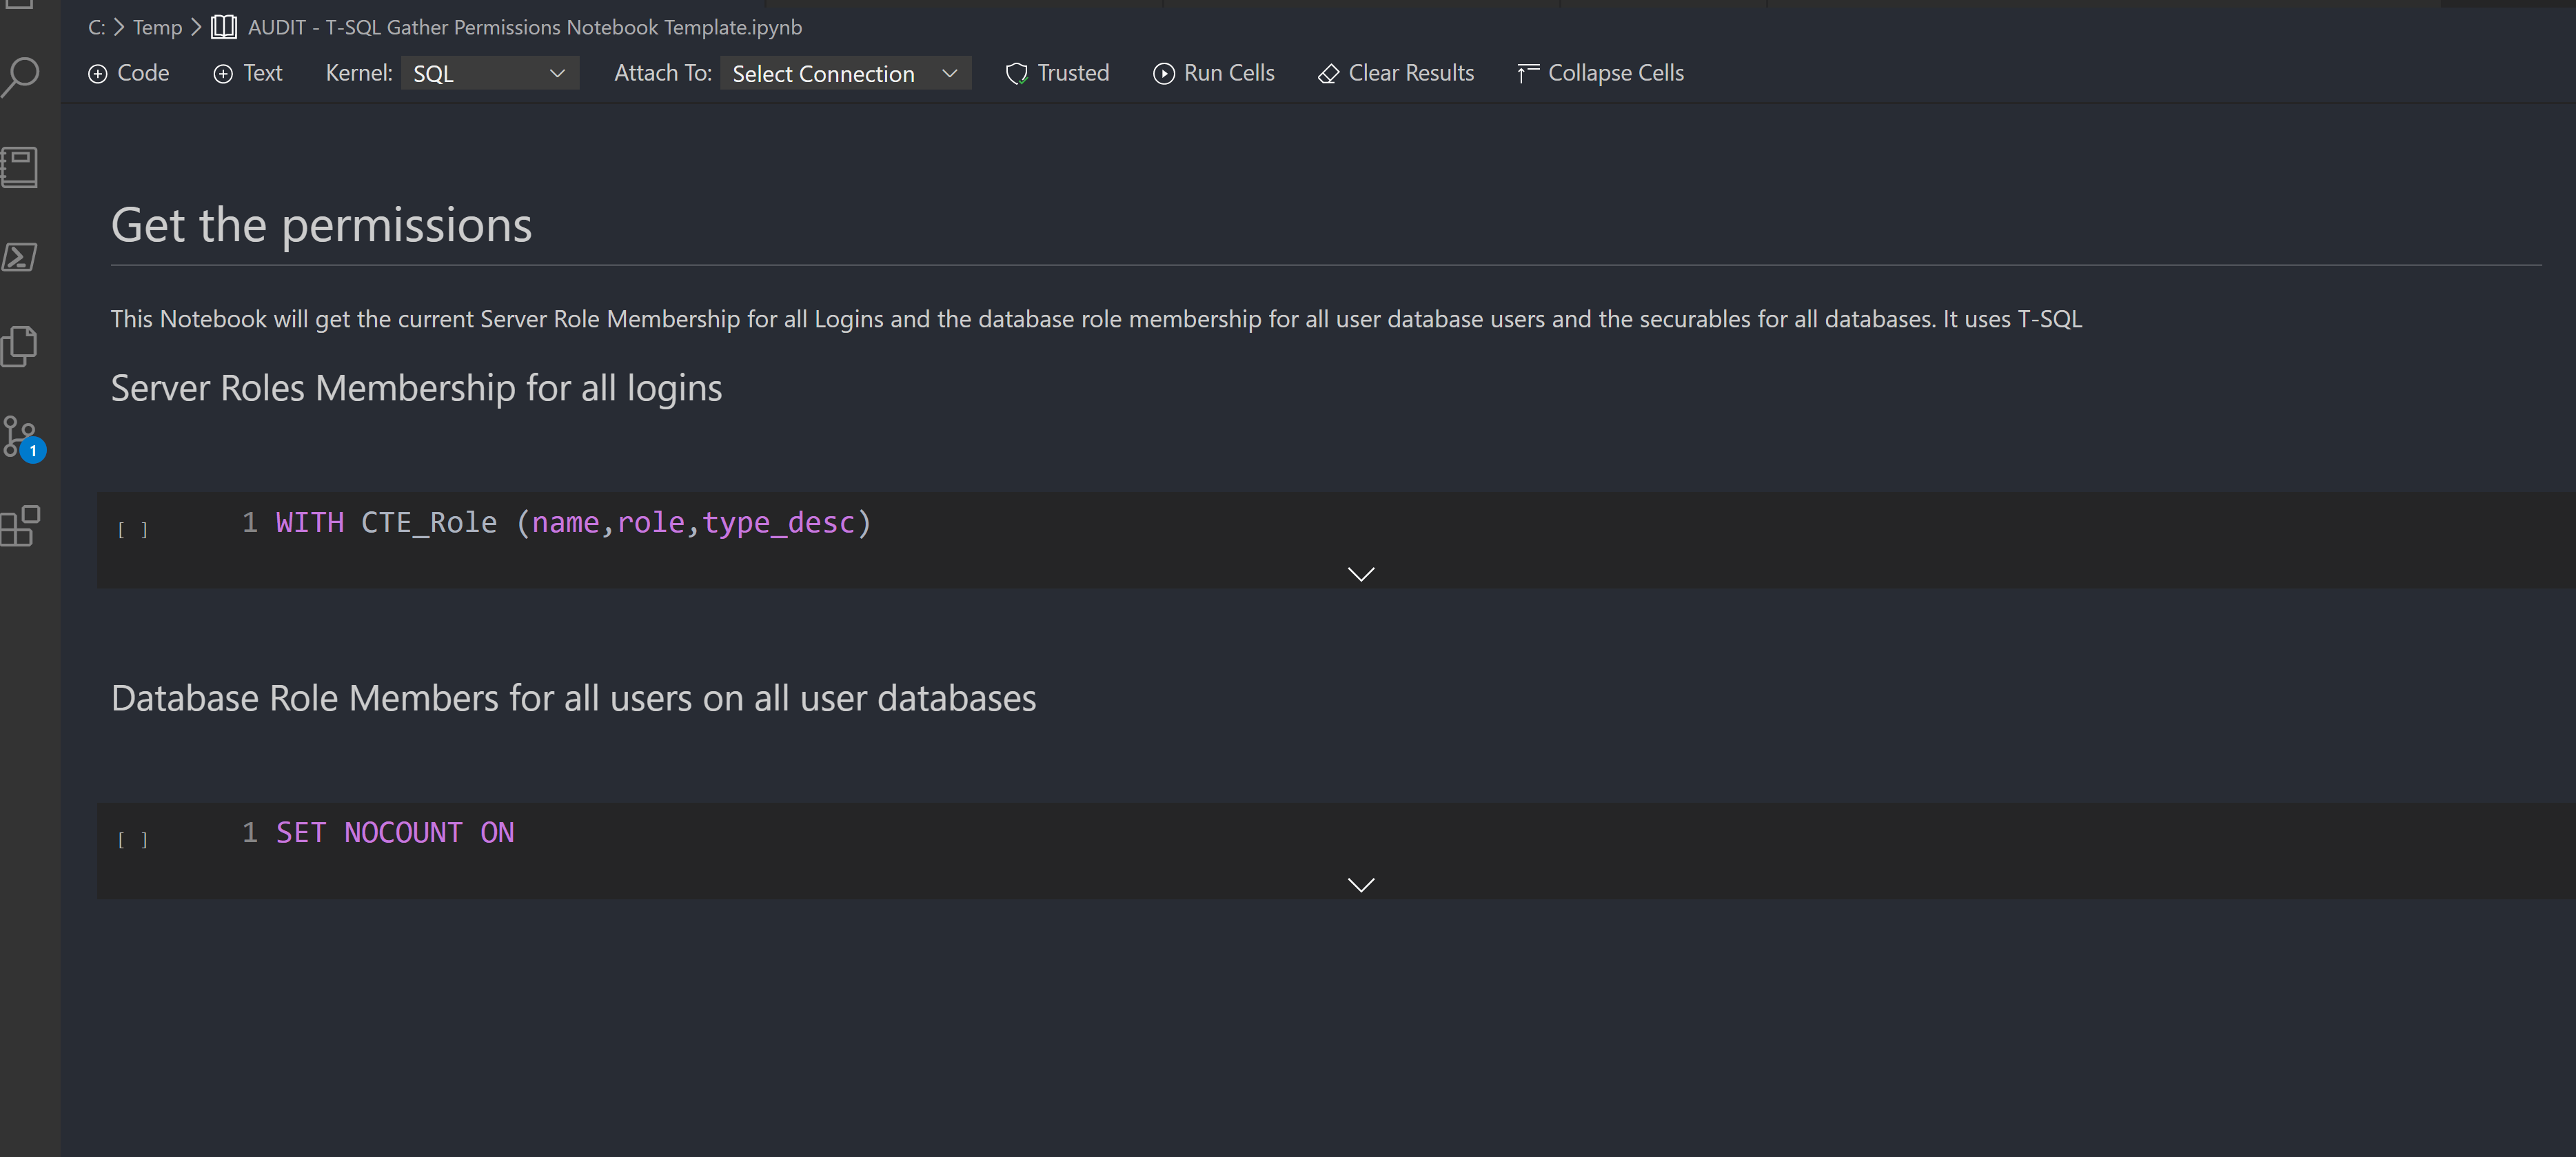
Task: Open the Explorer files icon
Action: (x=20, y=346)
